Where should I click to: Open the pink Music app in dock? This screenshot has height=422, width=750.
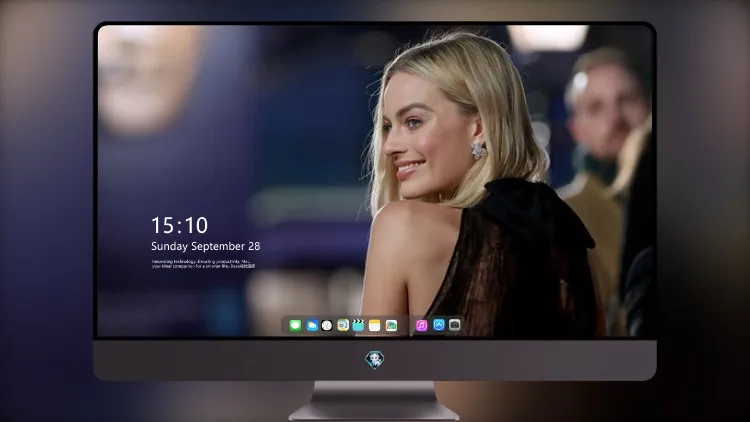point(421,325)
